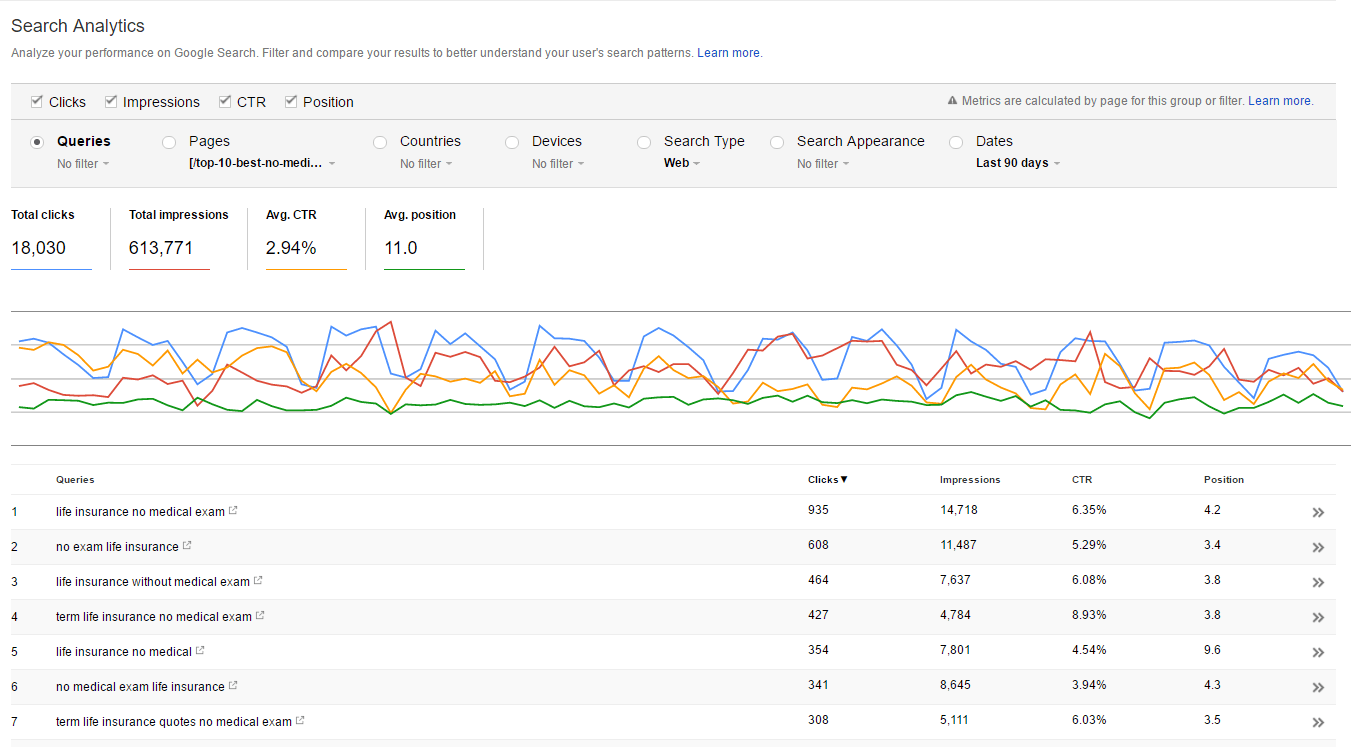This screenshot has width=1366, height=747.
Task: Sort table by Position column header
Action: click(1224, 480)
